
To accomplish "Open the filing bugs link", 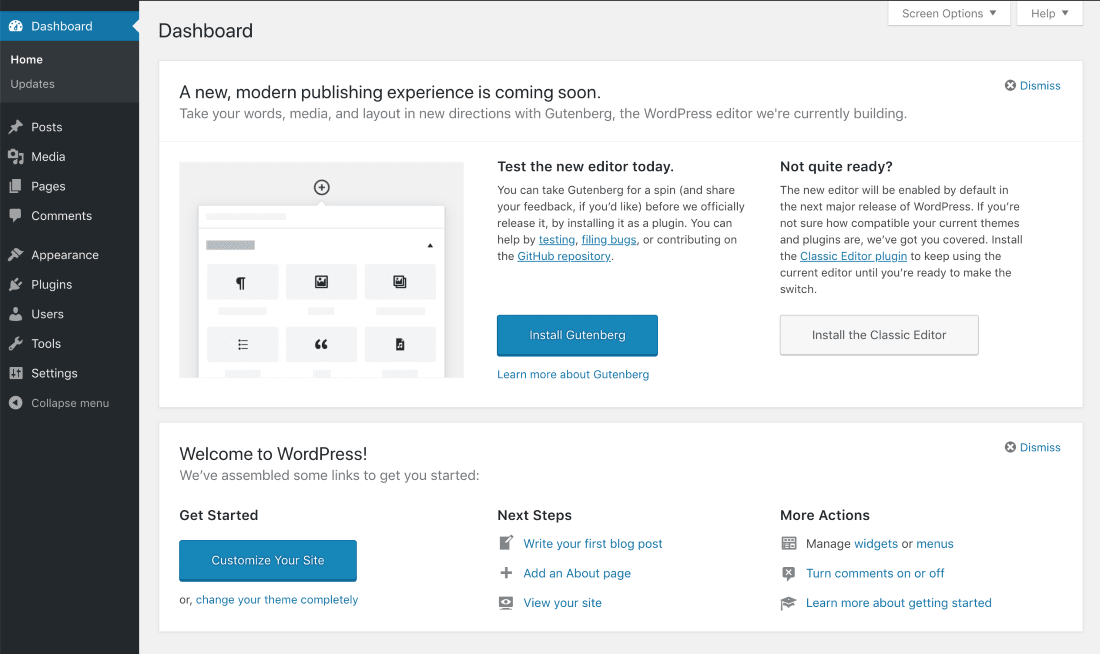I will click(609, 239).
